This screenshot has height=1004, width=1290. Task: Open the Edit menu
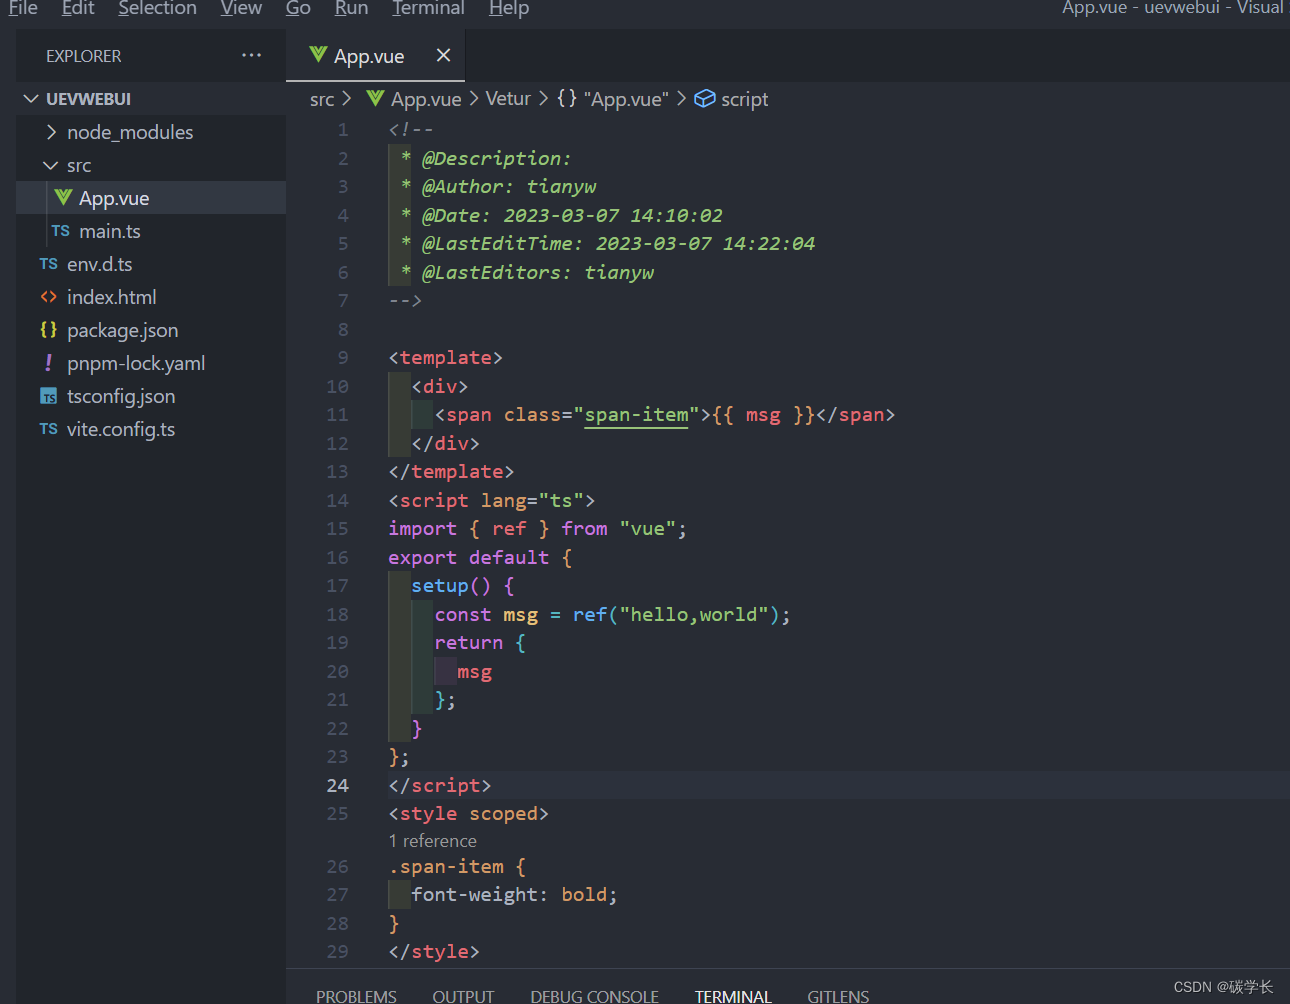point(78,8)
